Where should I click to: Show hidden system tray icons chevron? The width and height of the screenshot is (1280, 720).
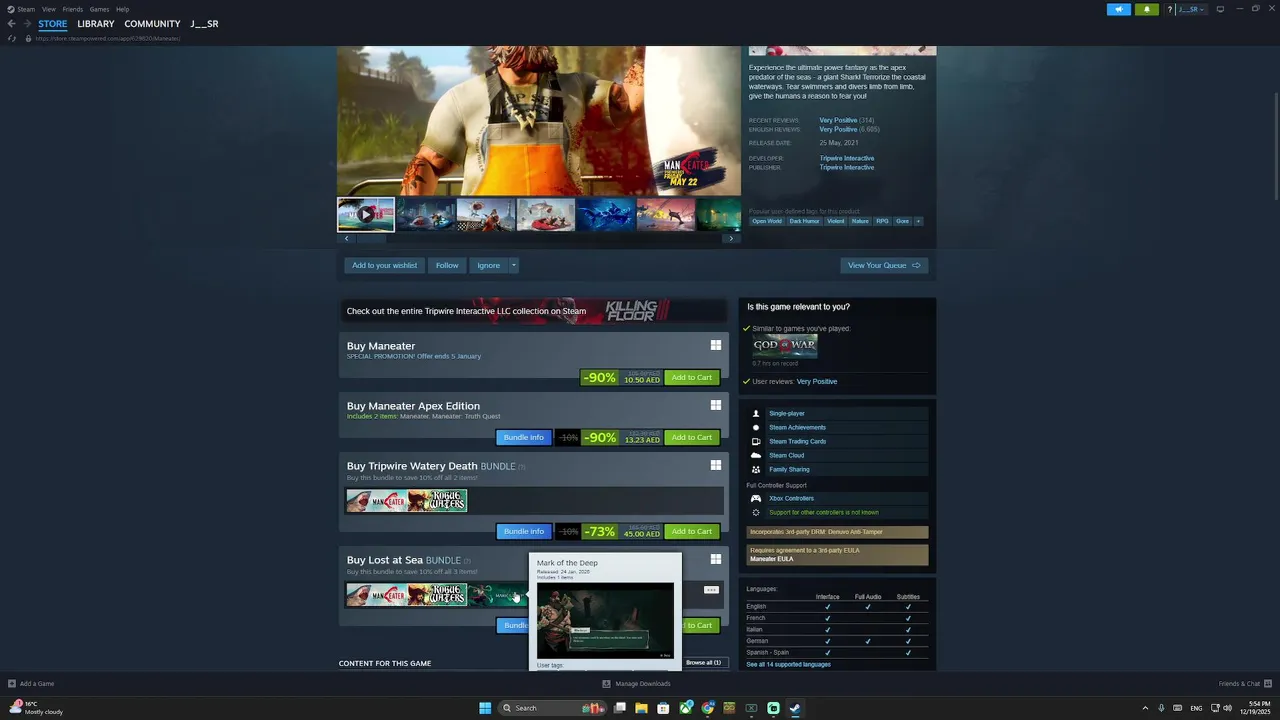(1145, 708)
